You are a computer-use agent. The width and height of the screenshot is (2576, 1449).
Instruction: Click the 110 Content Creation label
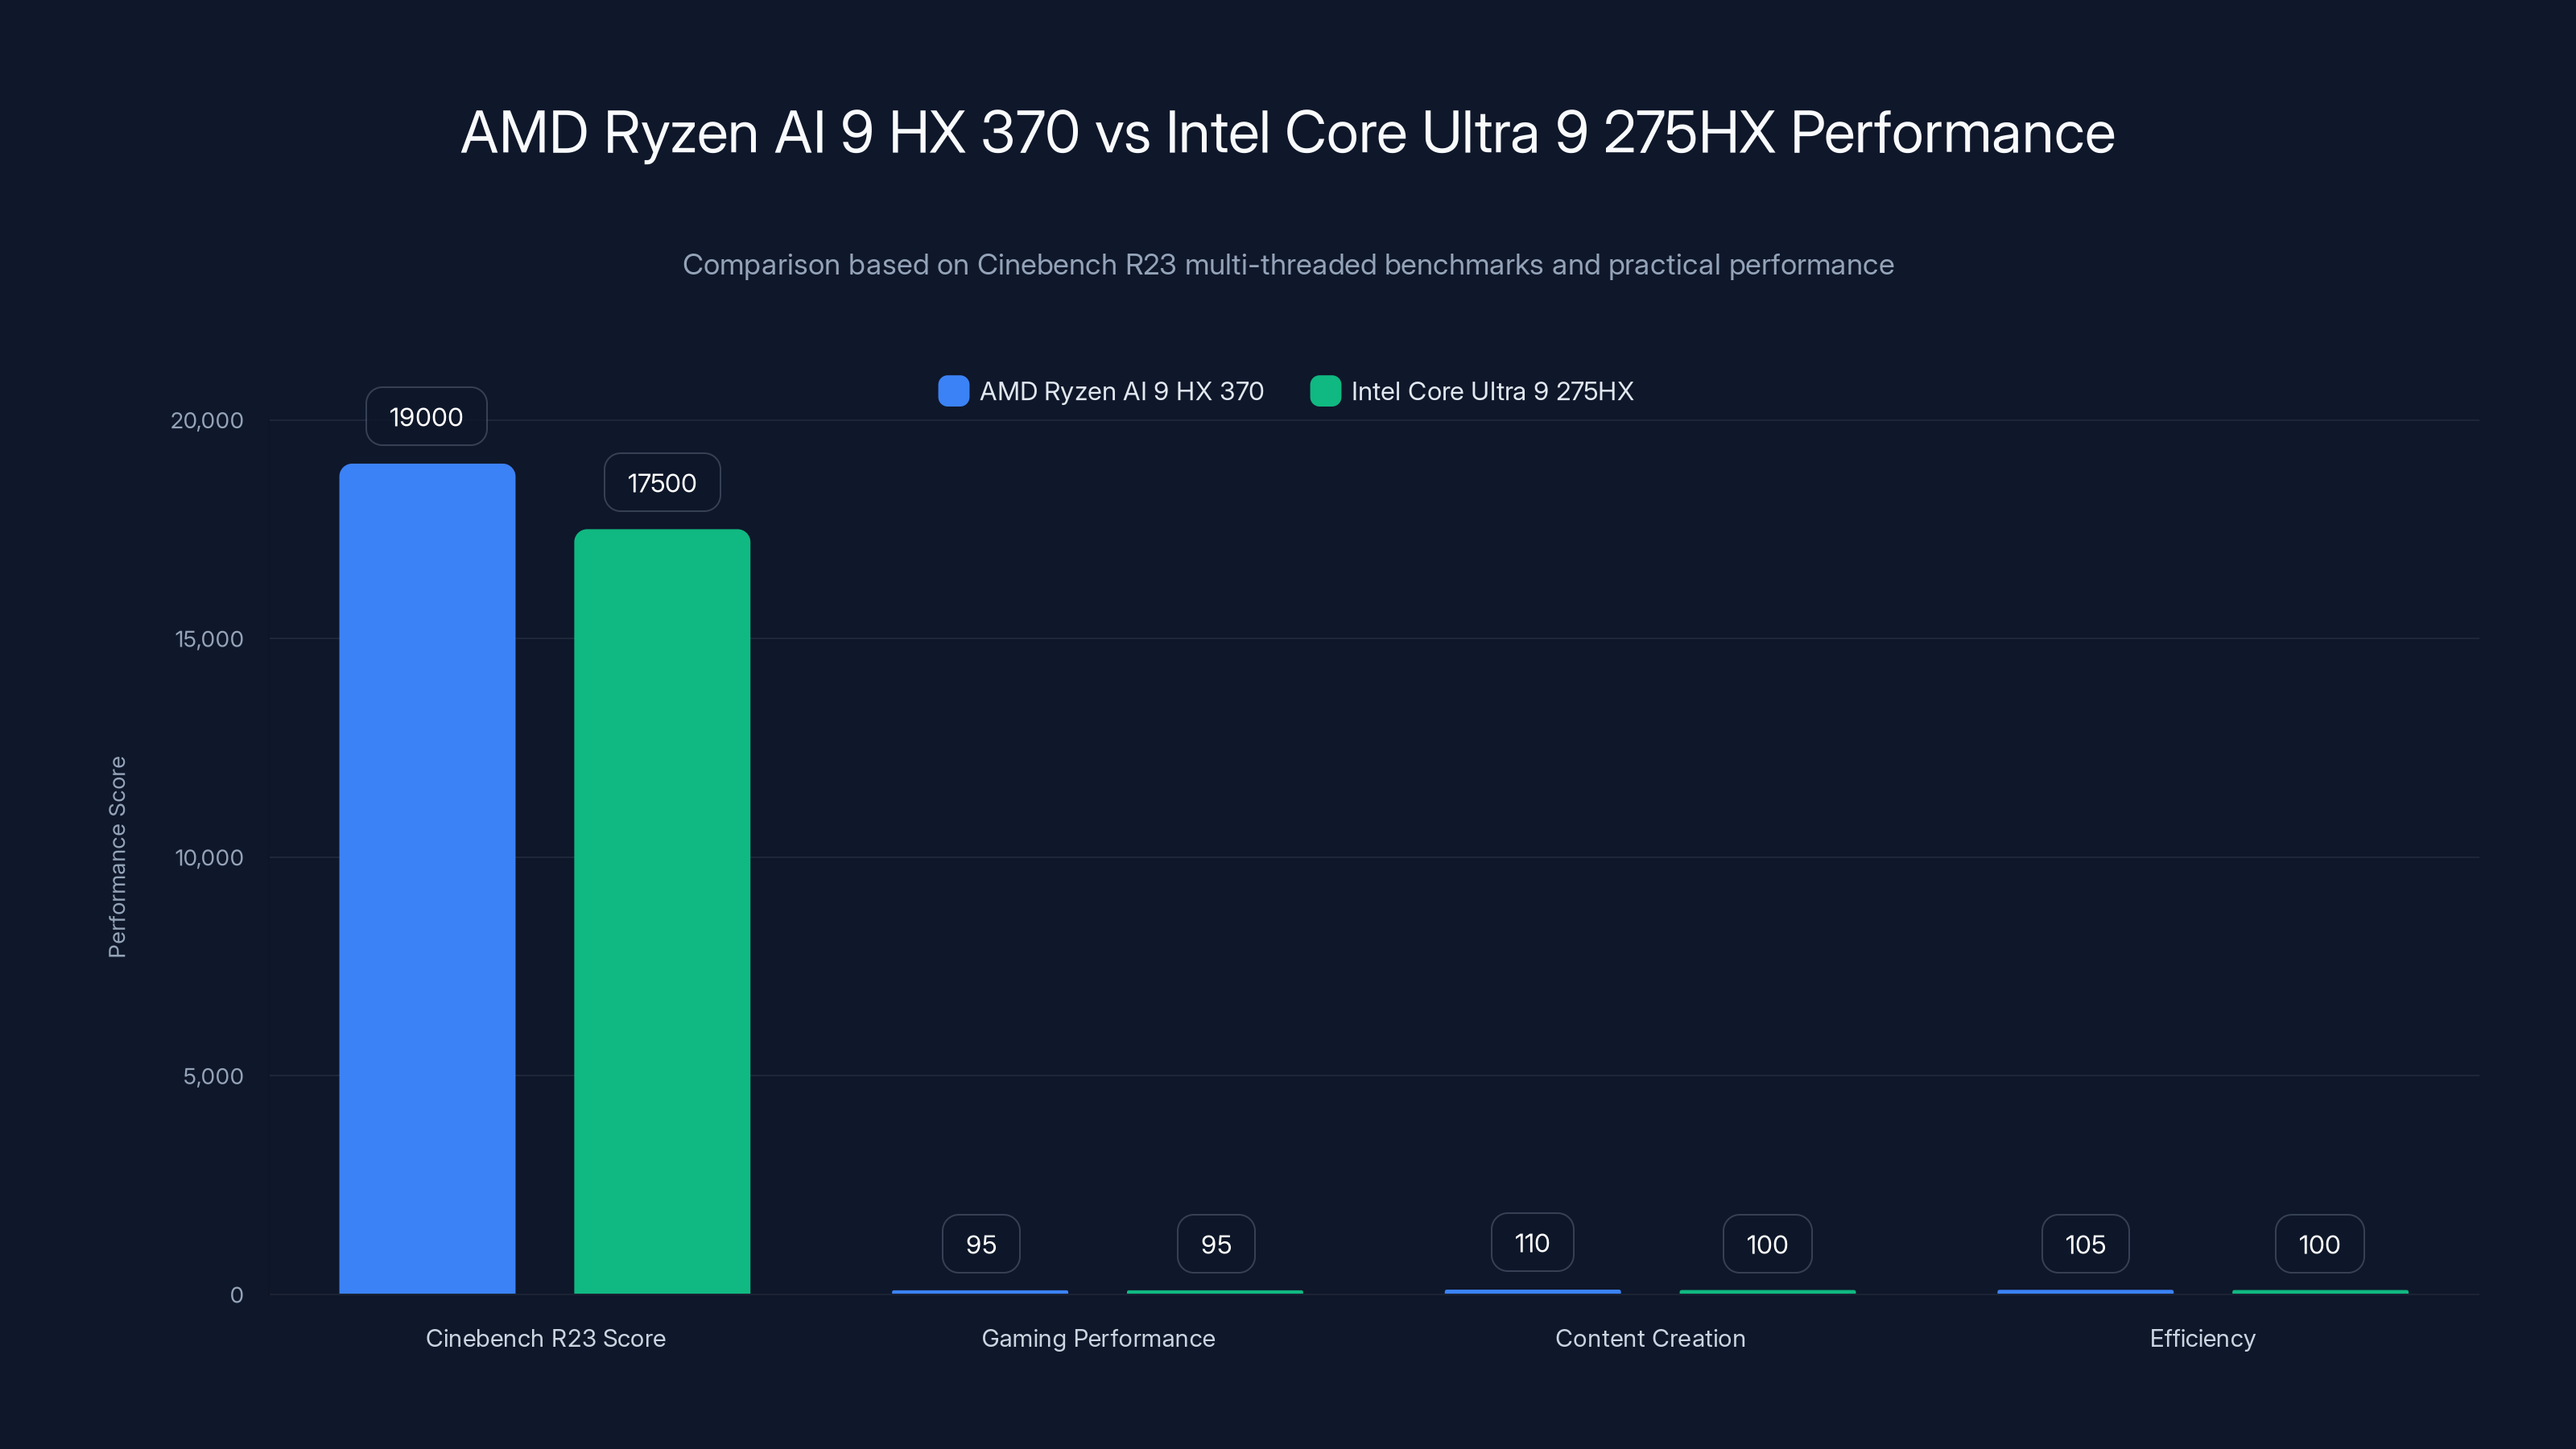tap(1531, 1242)
